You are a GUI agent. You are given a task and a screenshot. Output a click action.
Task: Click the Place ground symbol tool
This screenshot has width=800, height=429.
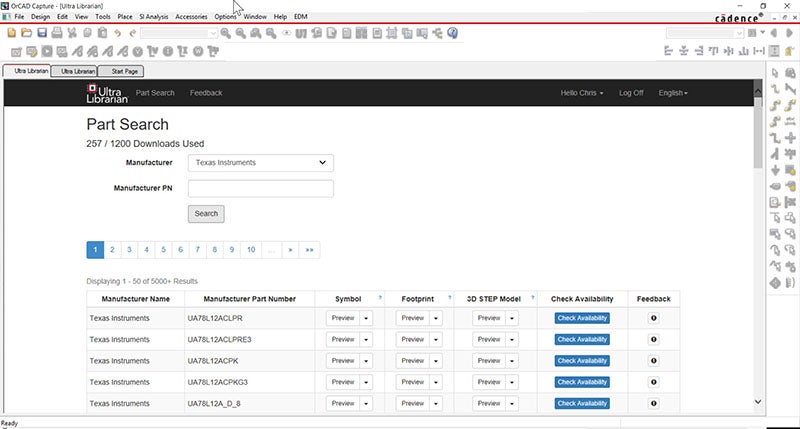click(x=775, y=170)
